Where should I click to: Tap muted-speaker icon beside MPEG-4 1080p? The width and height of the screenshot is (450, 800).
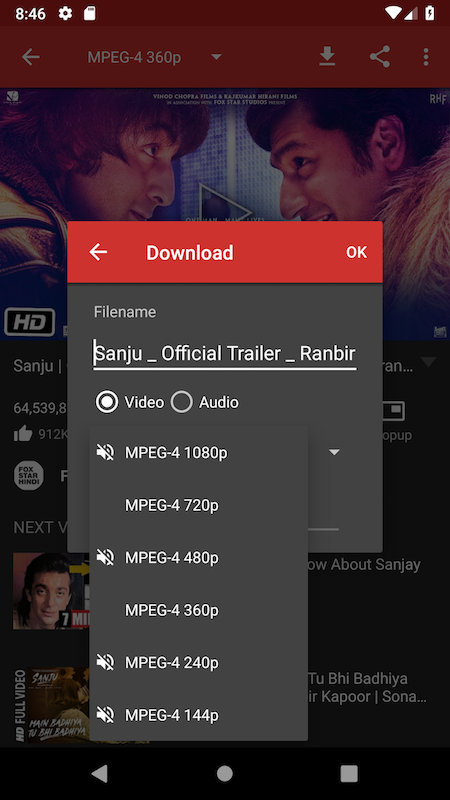105,452
